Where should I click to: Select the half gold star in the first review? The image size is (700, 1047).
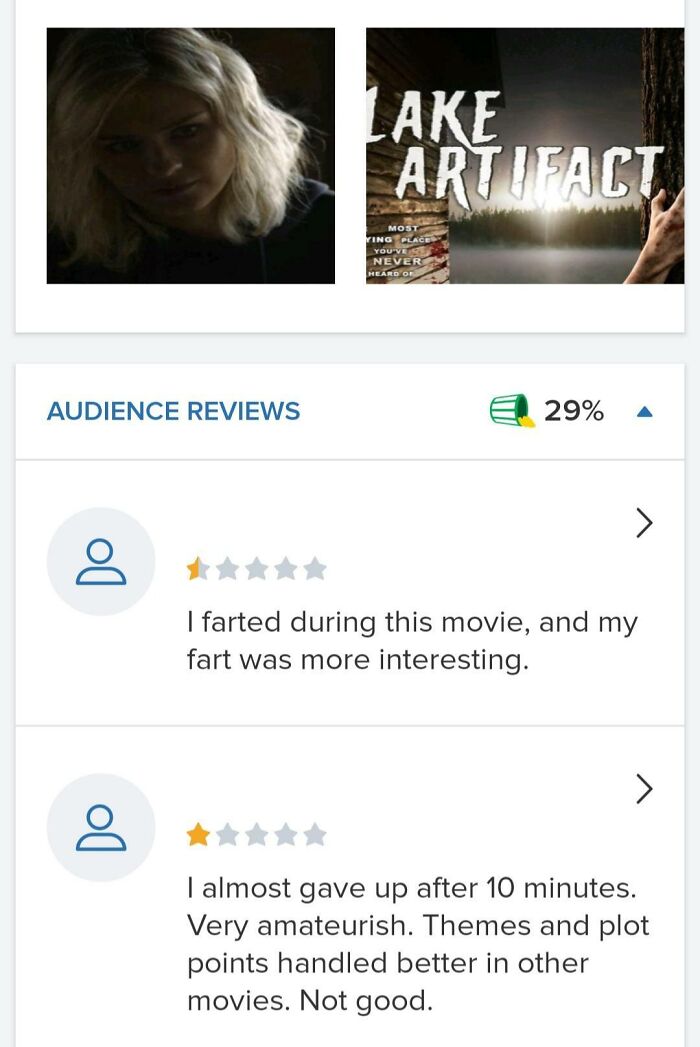[x=196, y=568]
